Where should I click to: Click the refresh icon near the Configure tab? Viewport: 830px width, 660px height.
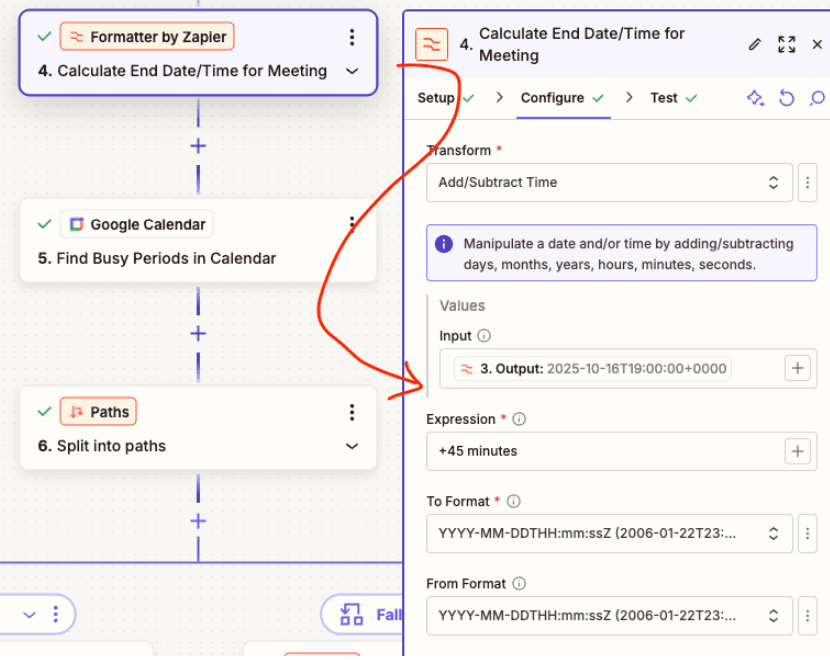pyautogui.click(x=786, y=98)
